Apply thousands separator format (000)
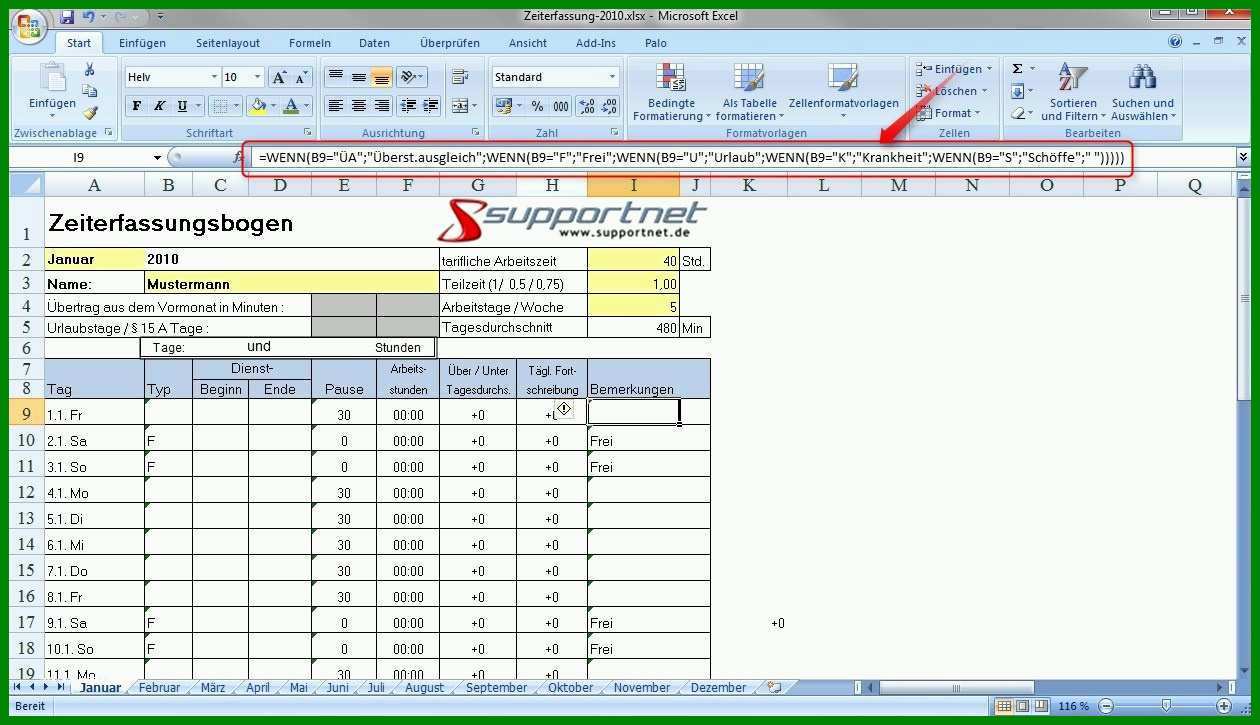 561,106
